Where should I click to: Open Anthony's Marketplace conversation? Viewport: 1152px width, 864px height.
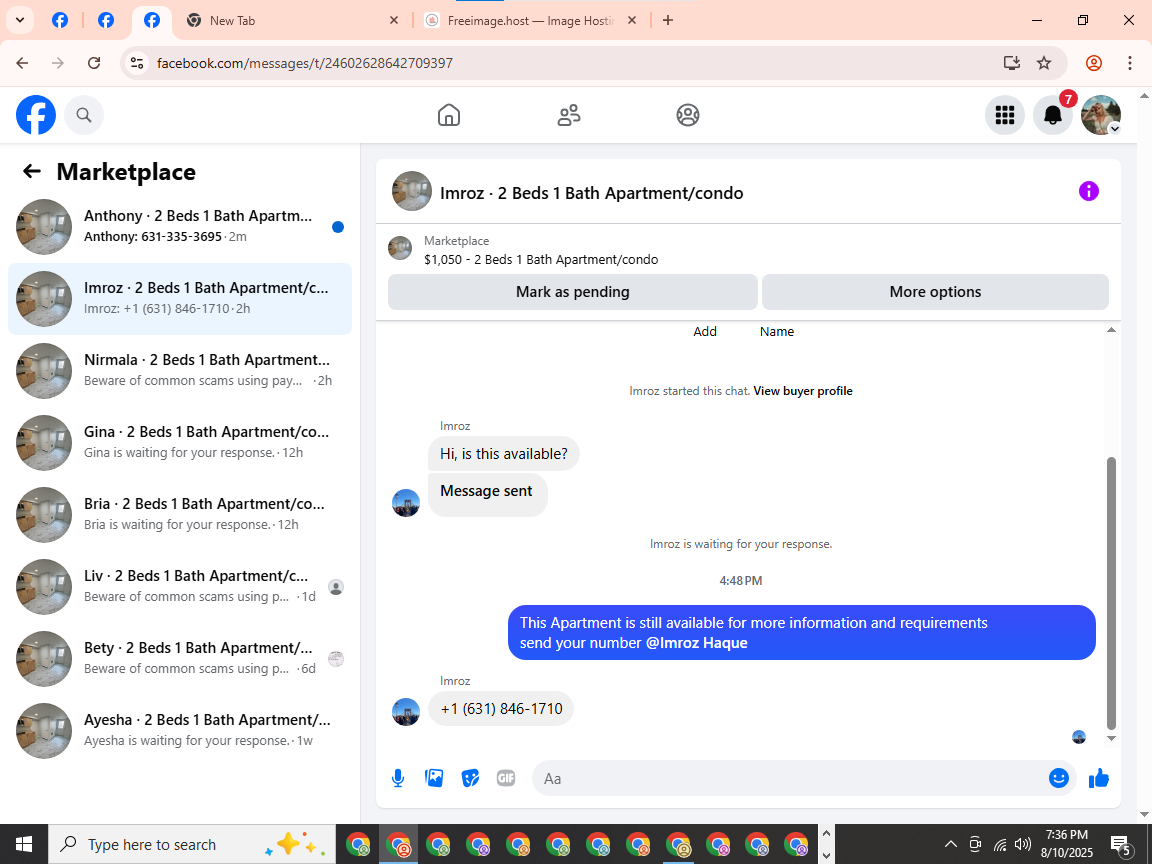(179, 226)
